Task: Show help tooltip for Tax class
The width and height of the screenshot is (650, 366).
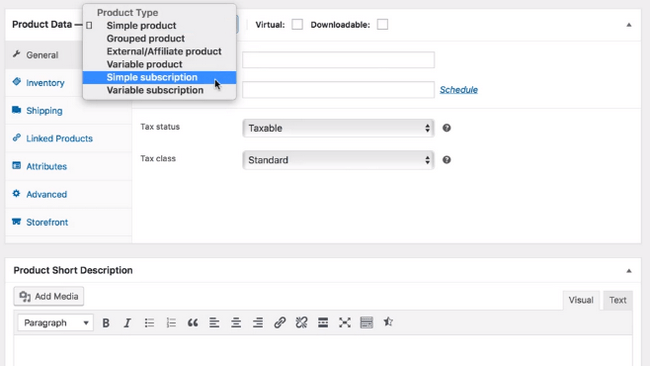Action: (446, 160)
